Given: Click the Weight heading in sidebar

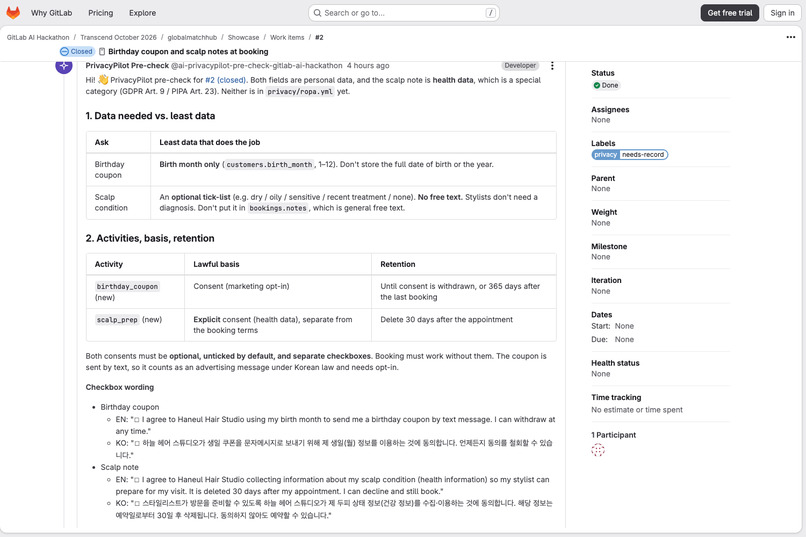Looking at the screenshot, I should pyautogui.click(x=604, y=212).
